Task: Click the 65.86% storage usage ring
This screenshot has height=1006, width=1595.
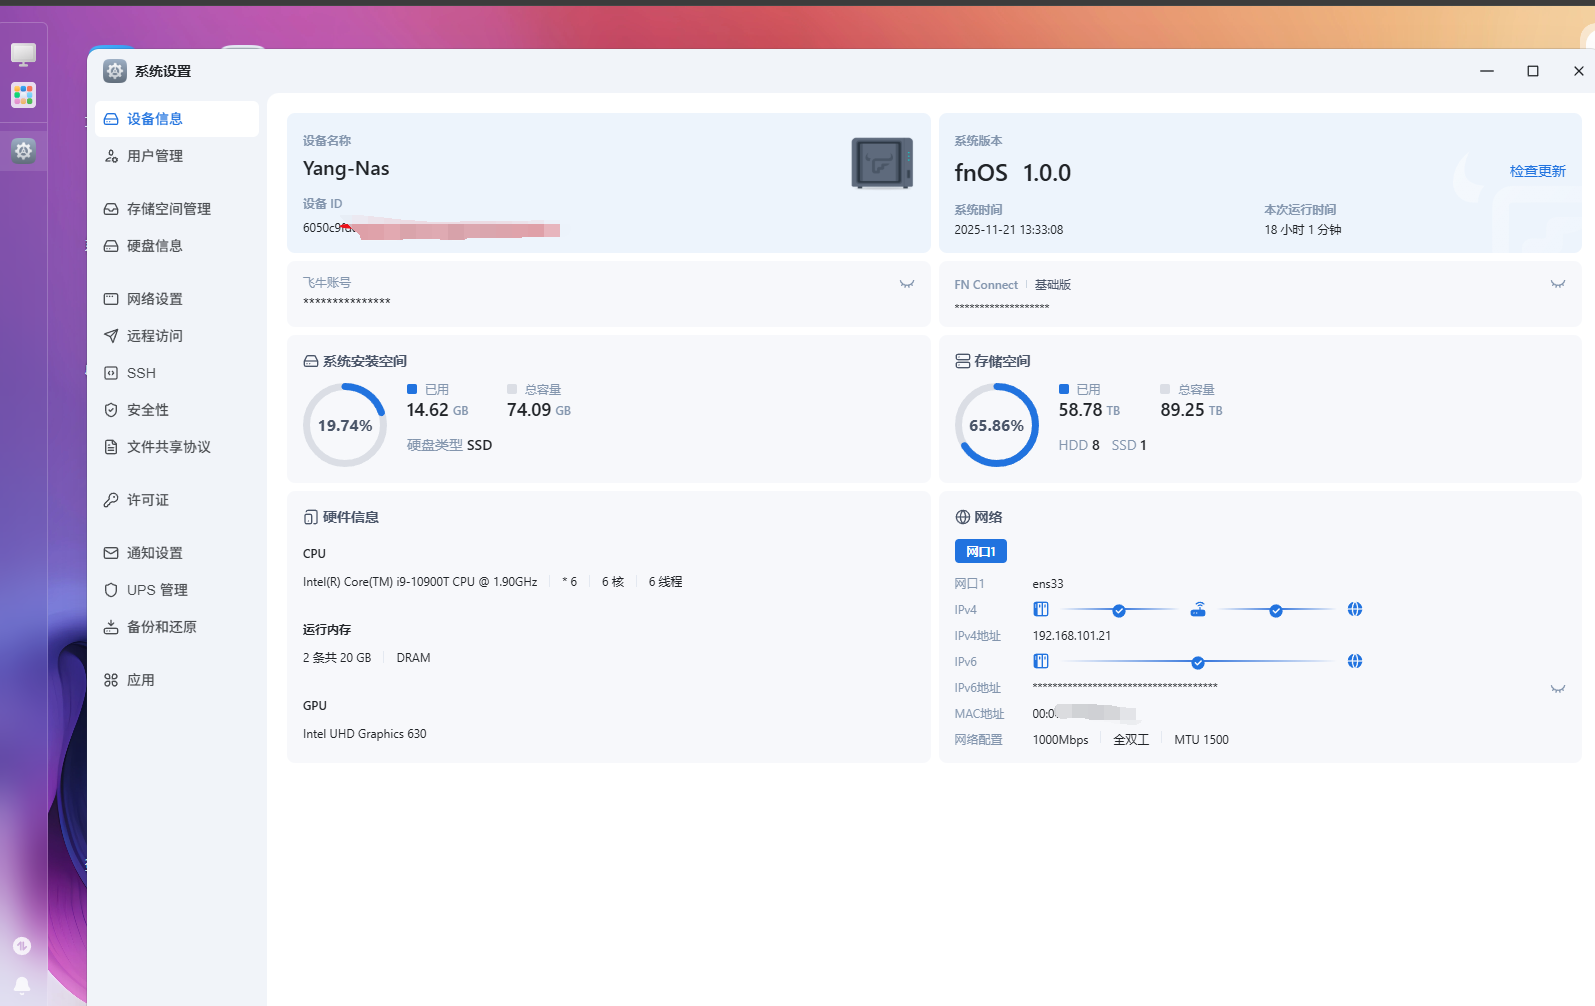Action: [x=996, y=425]
